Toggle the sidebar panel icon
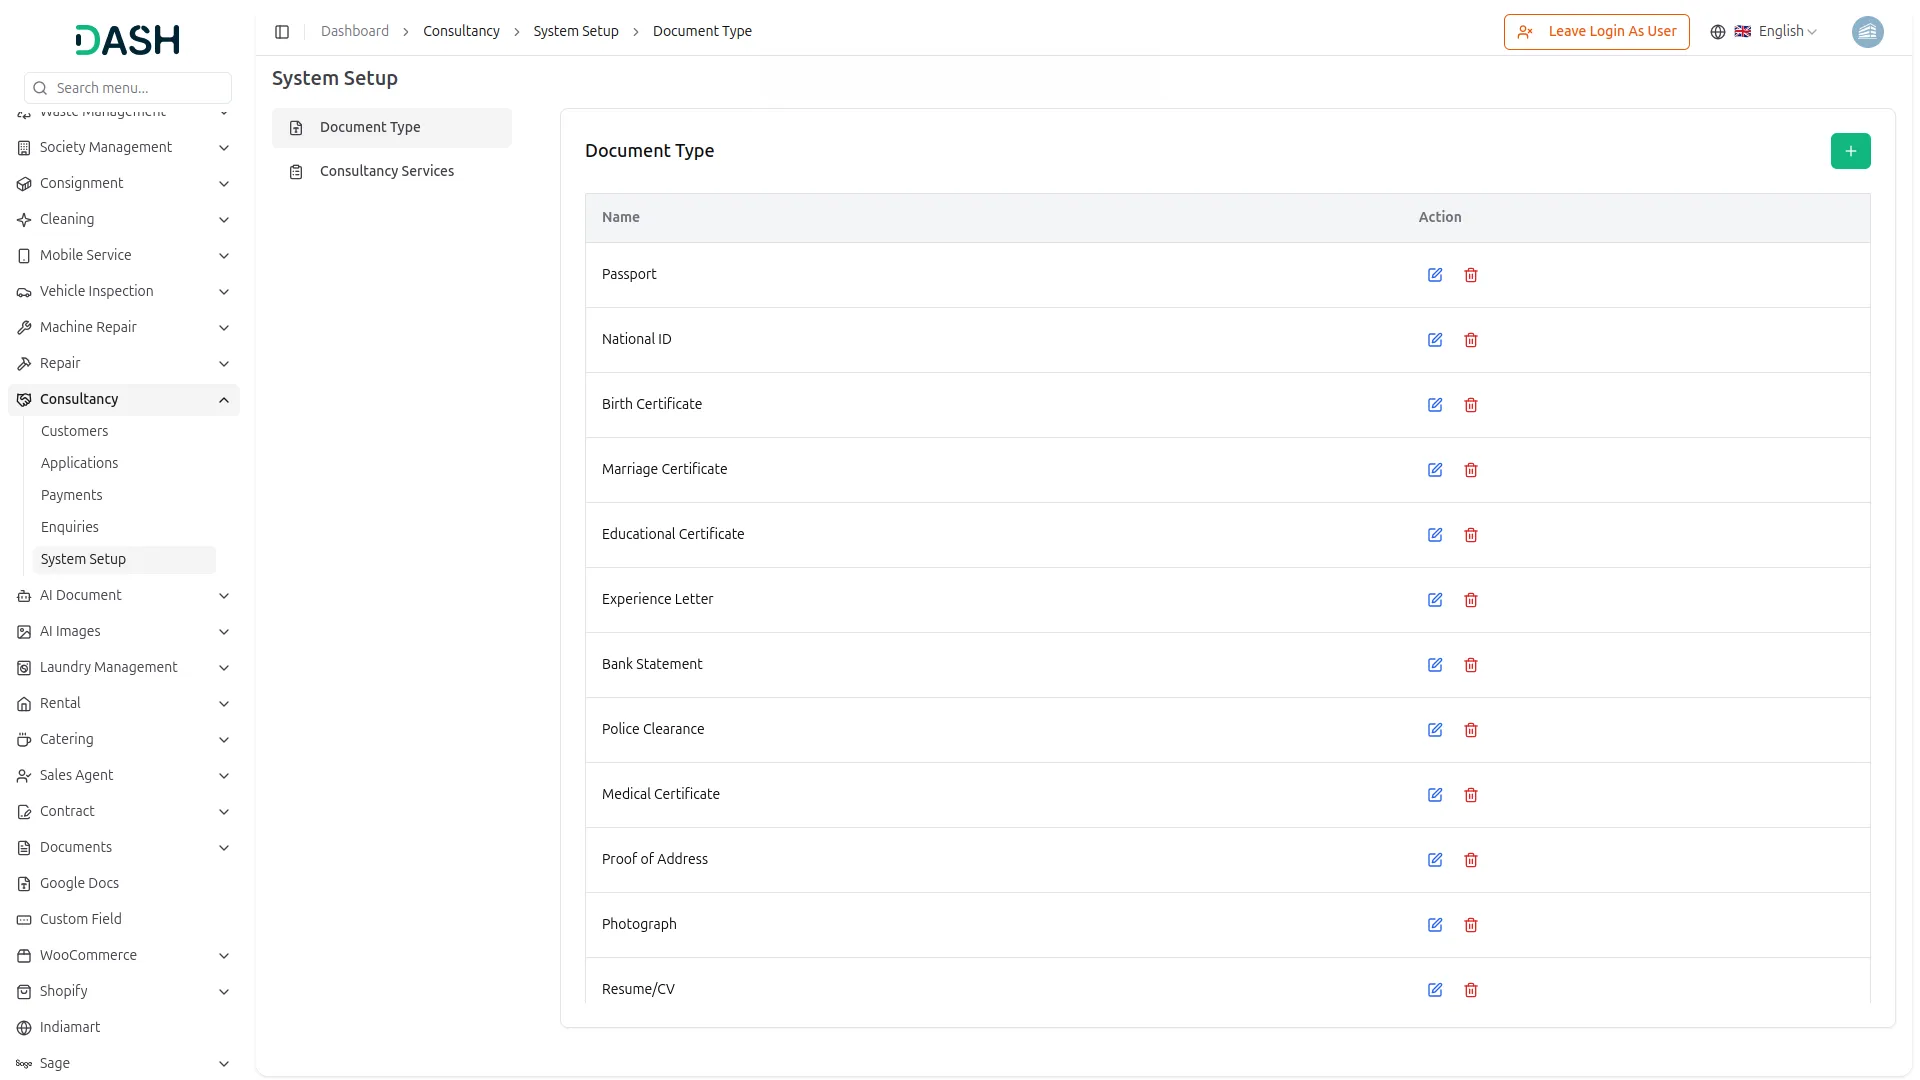This screenshot has height=1080, width=1920. point(282,32)
